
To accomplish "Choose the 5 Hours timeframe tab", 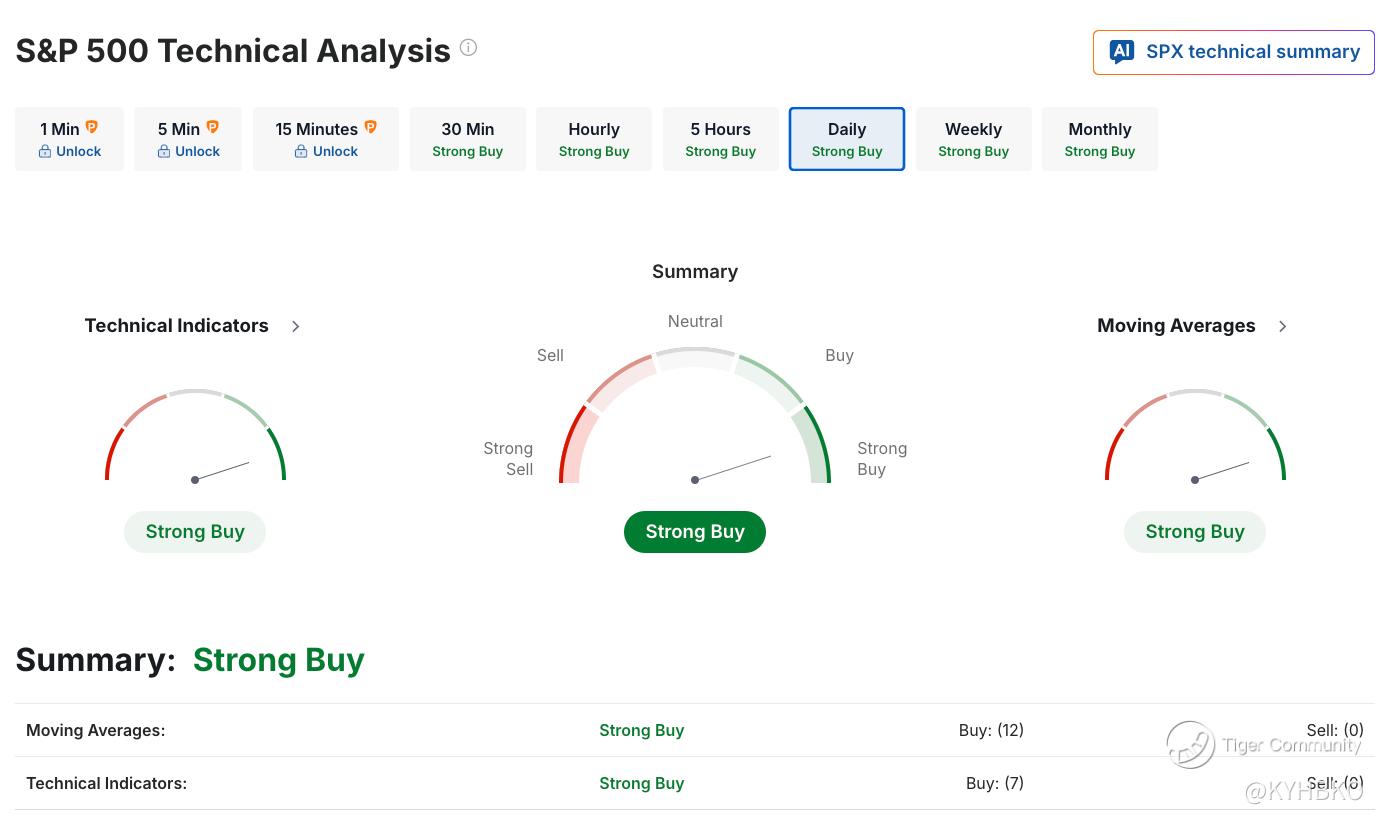I will coord(720,139).
